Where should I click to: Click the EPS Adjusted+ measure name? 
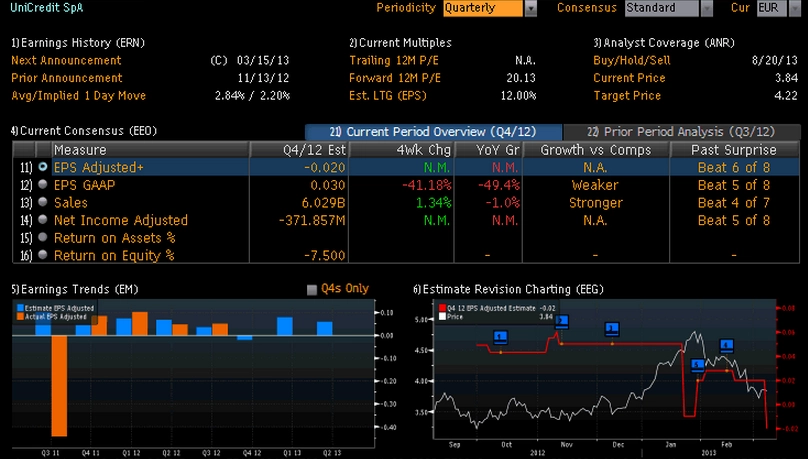[98, 167]
